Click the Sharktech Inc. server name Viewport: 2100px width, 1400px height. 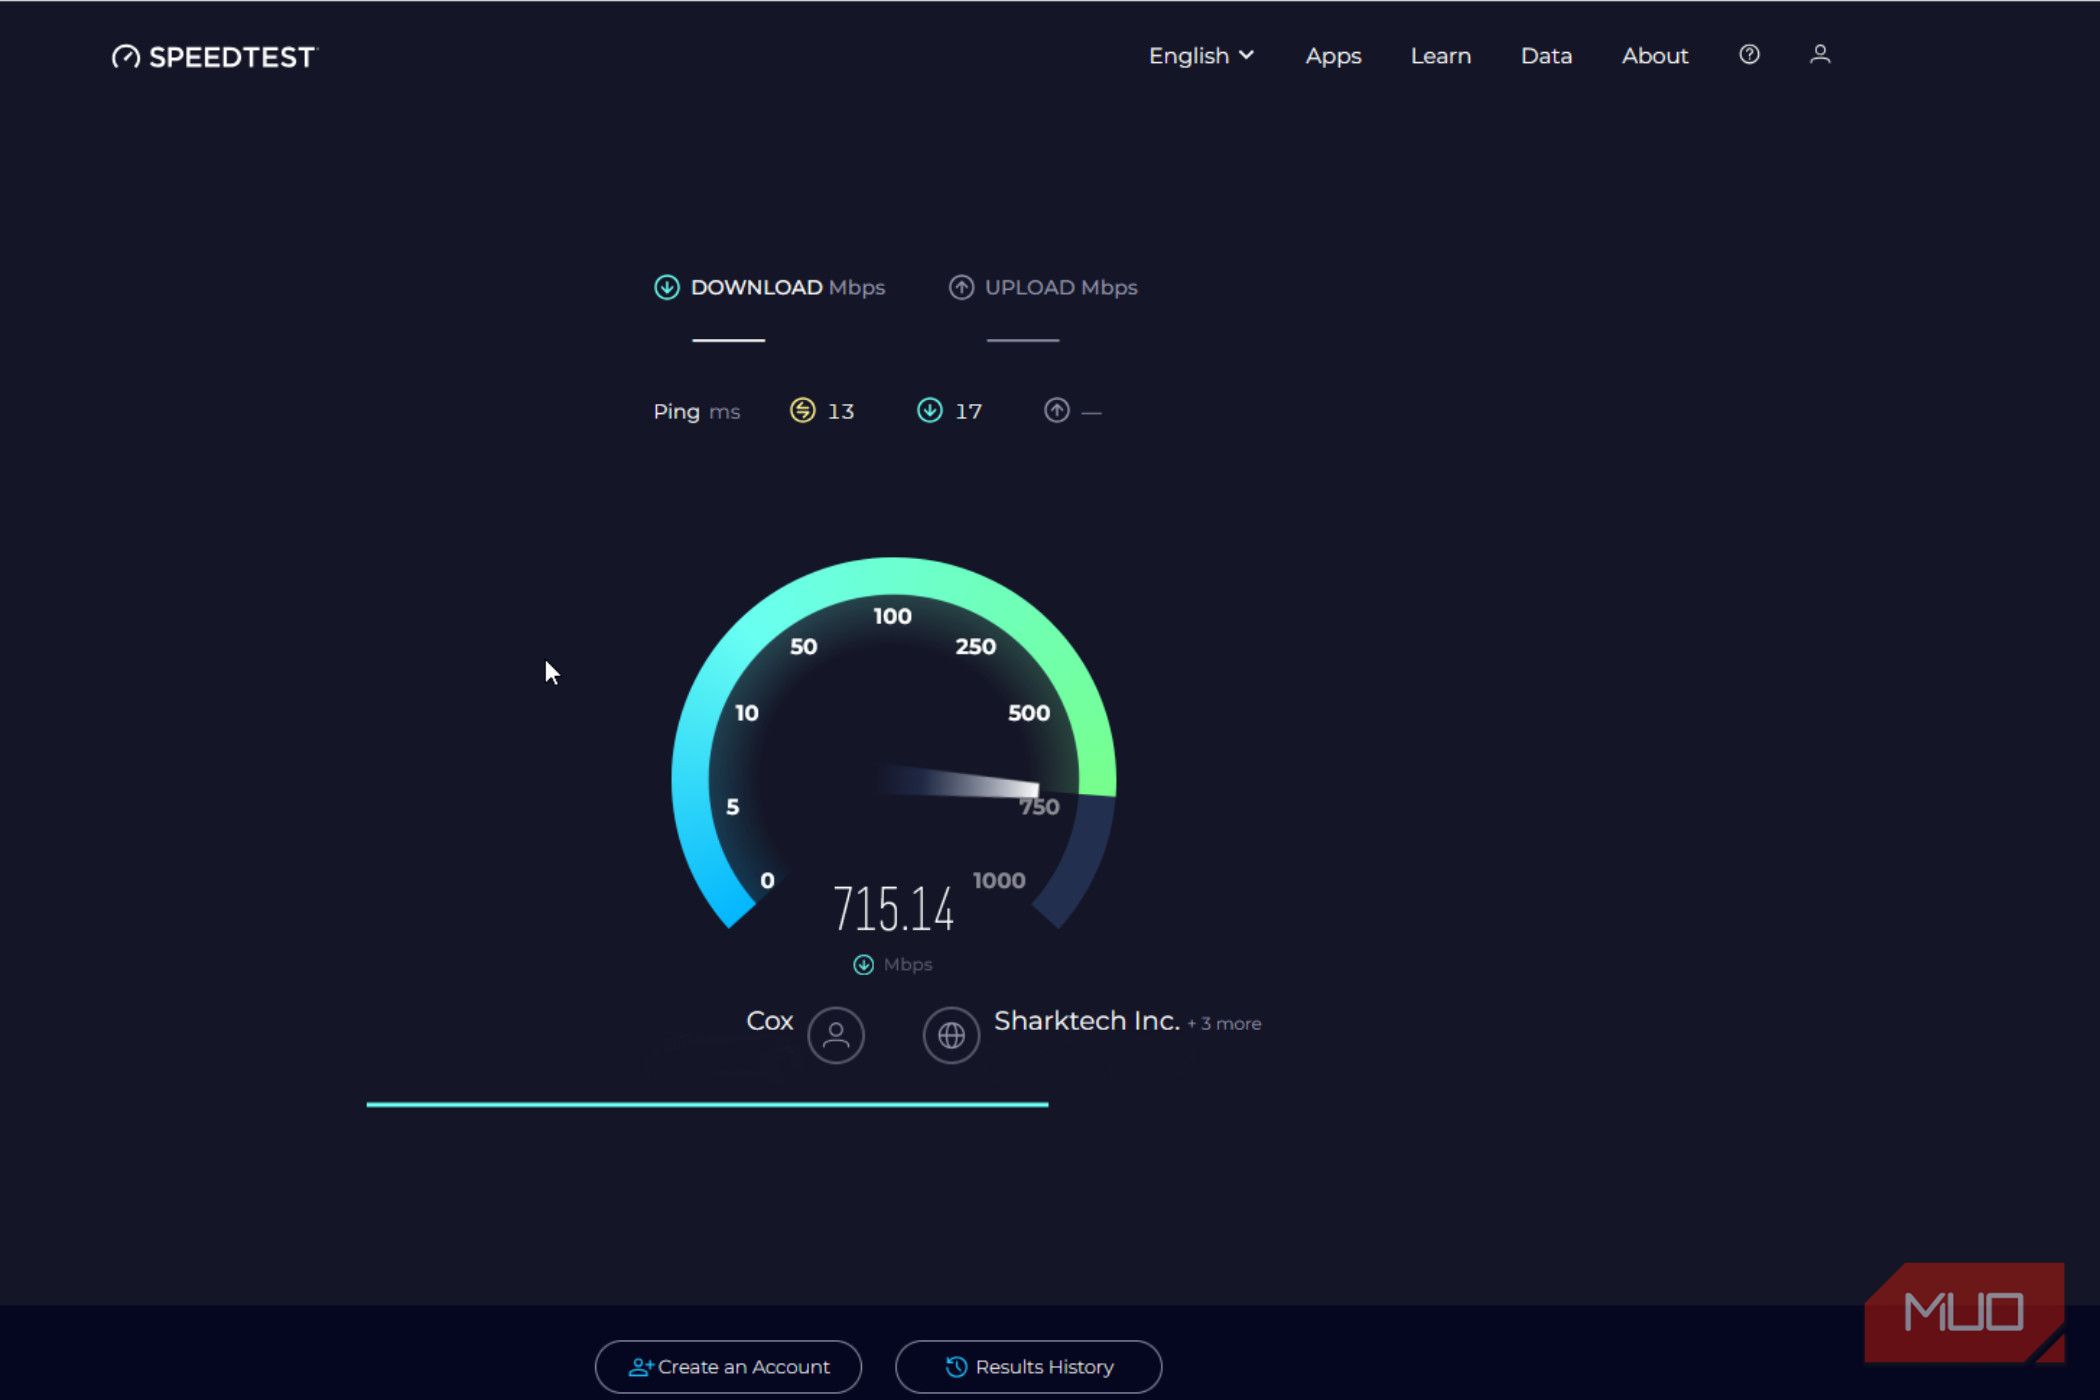tap(1086, 1021)
